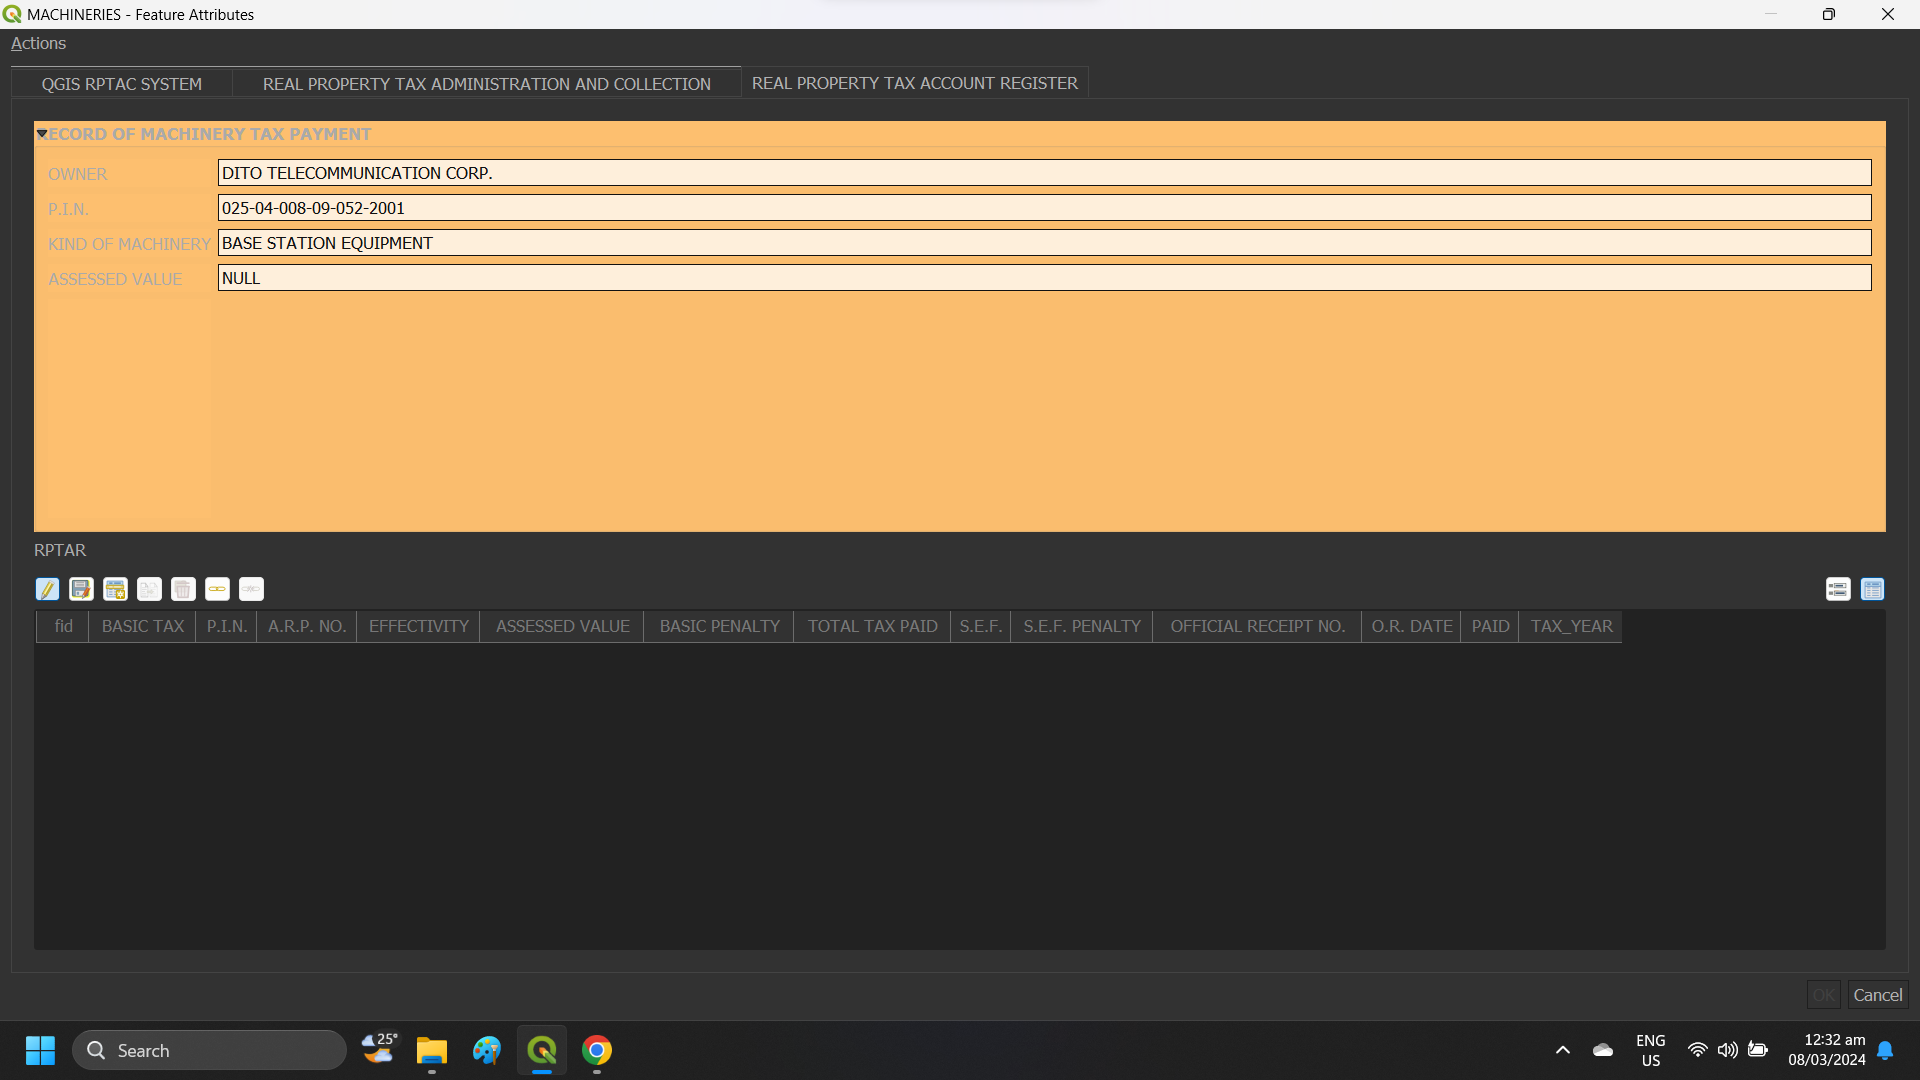The height and width of the screenshot is (1080, 1920).
Task: Click the Cancel button
Action: (1877, 995)
